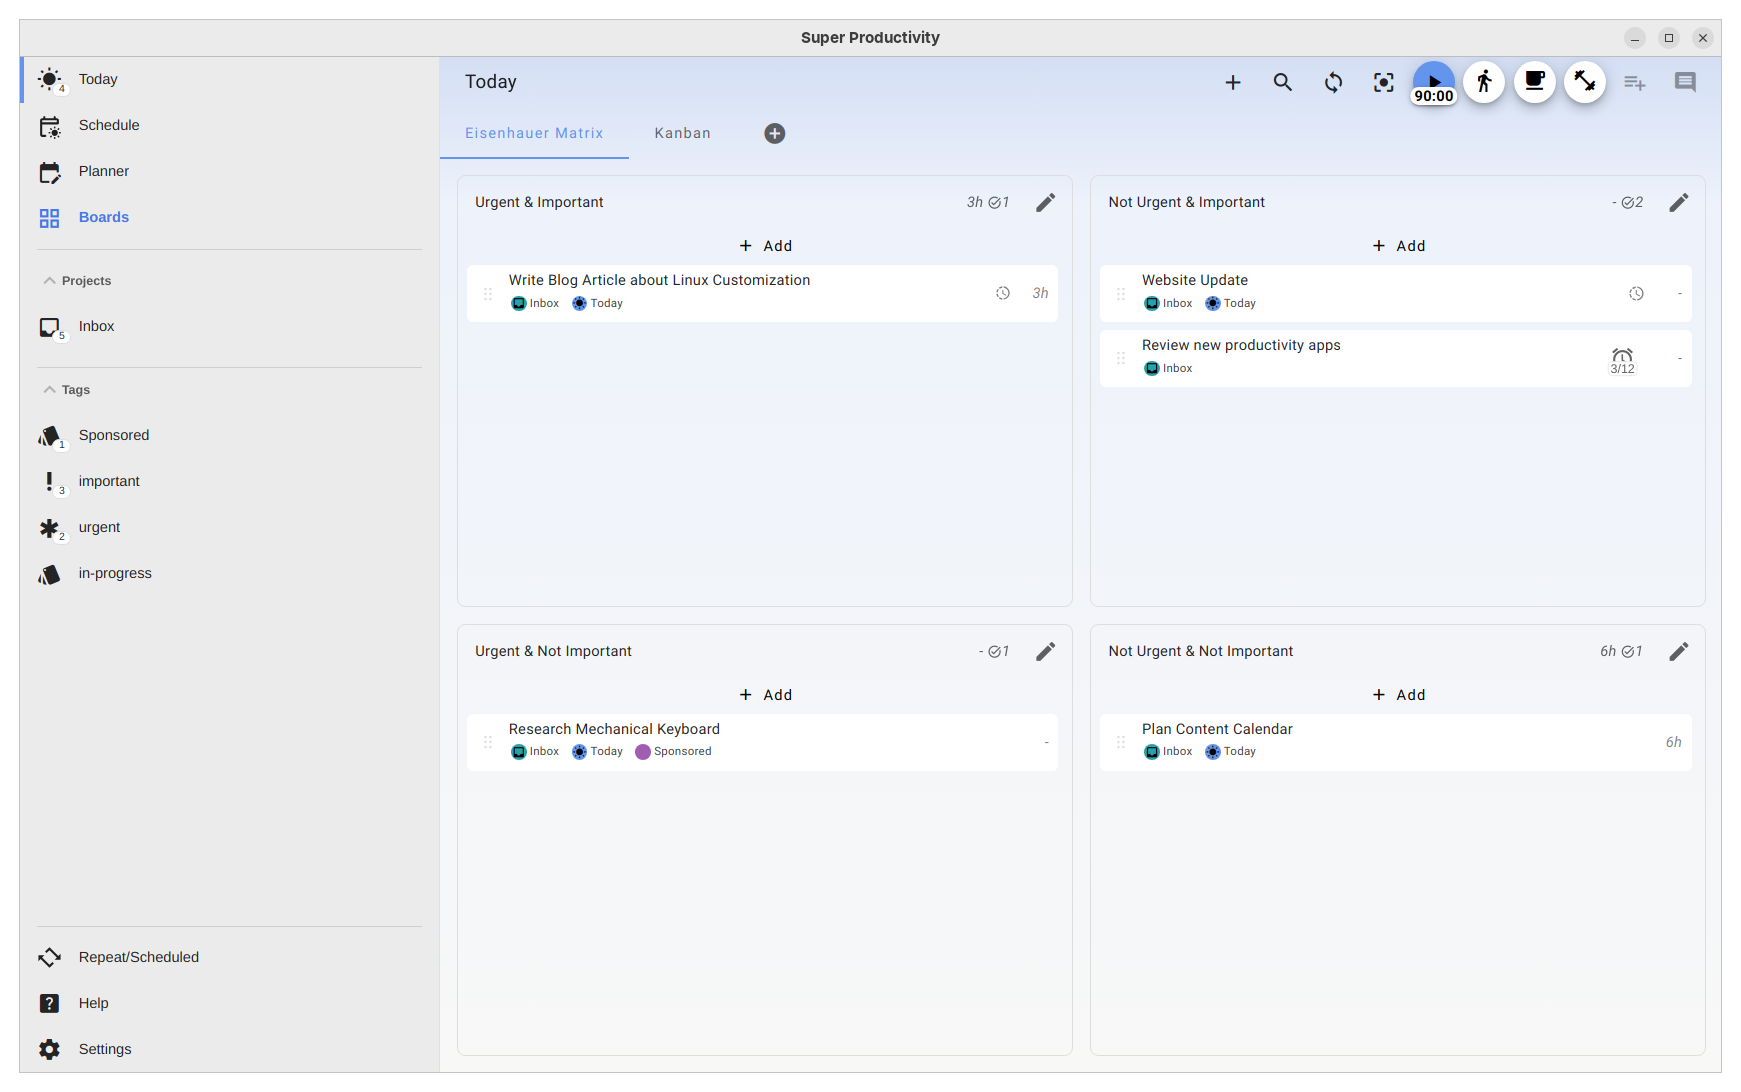Enter focus mode via target icon
1741x1092 pixels.
pyautogui.click(x=1383, y=83)
